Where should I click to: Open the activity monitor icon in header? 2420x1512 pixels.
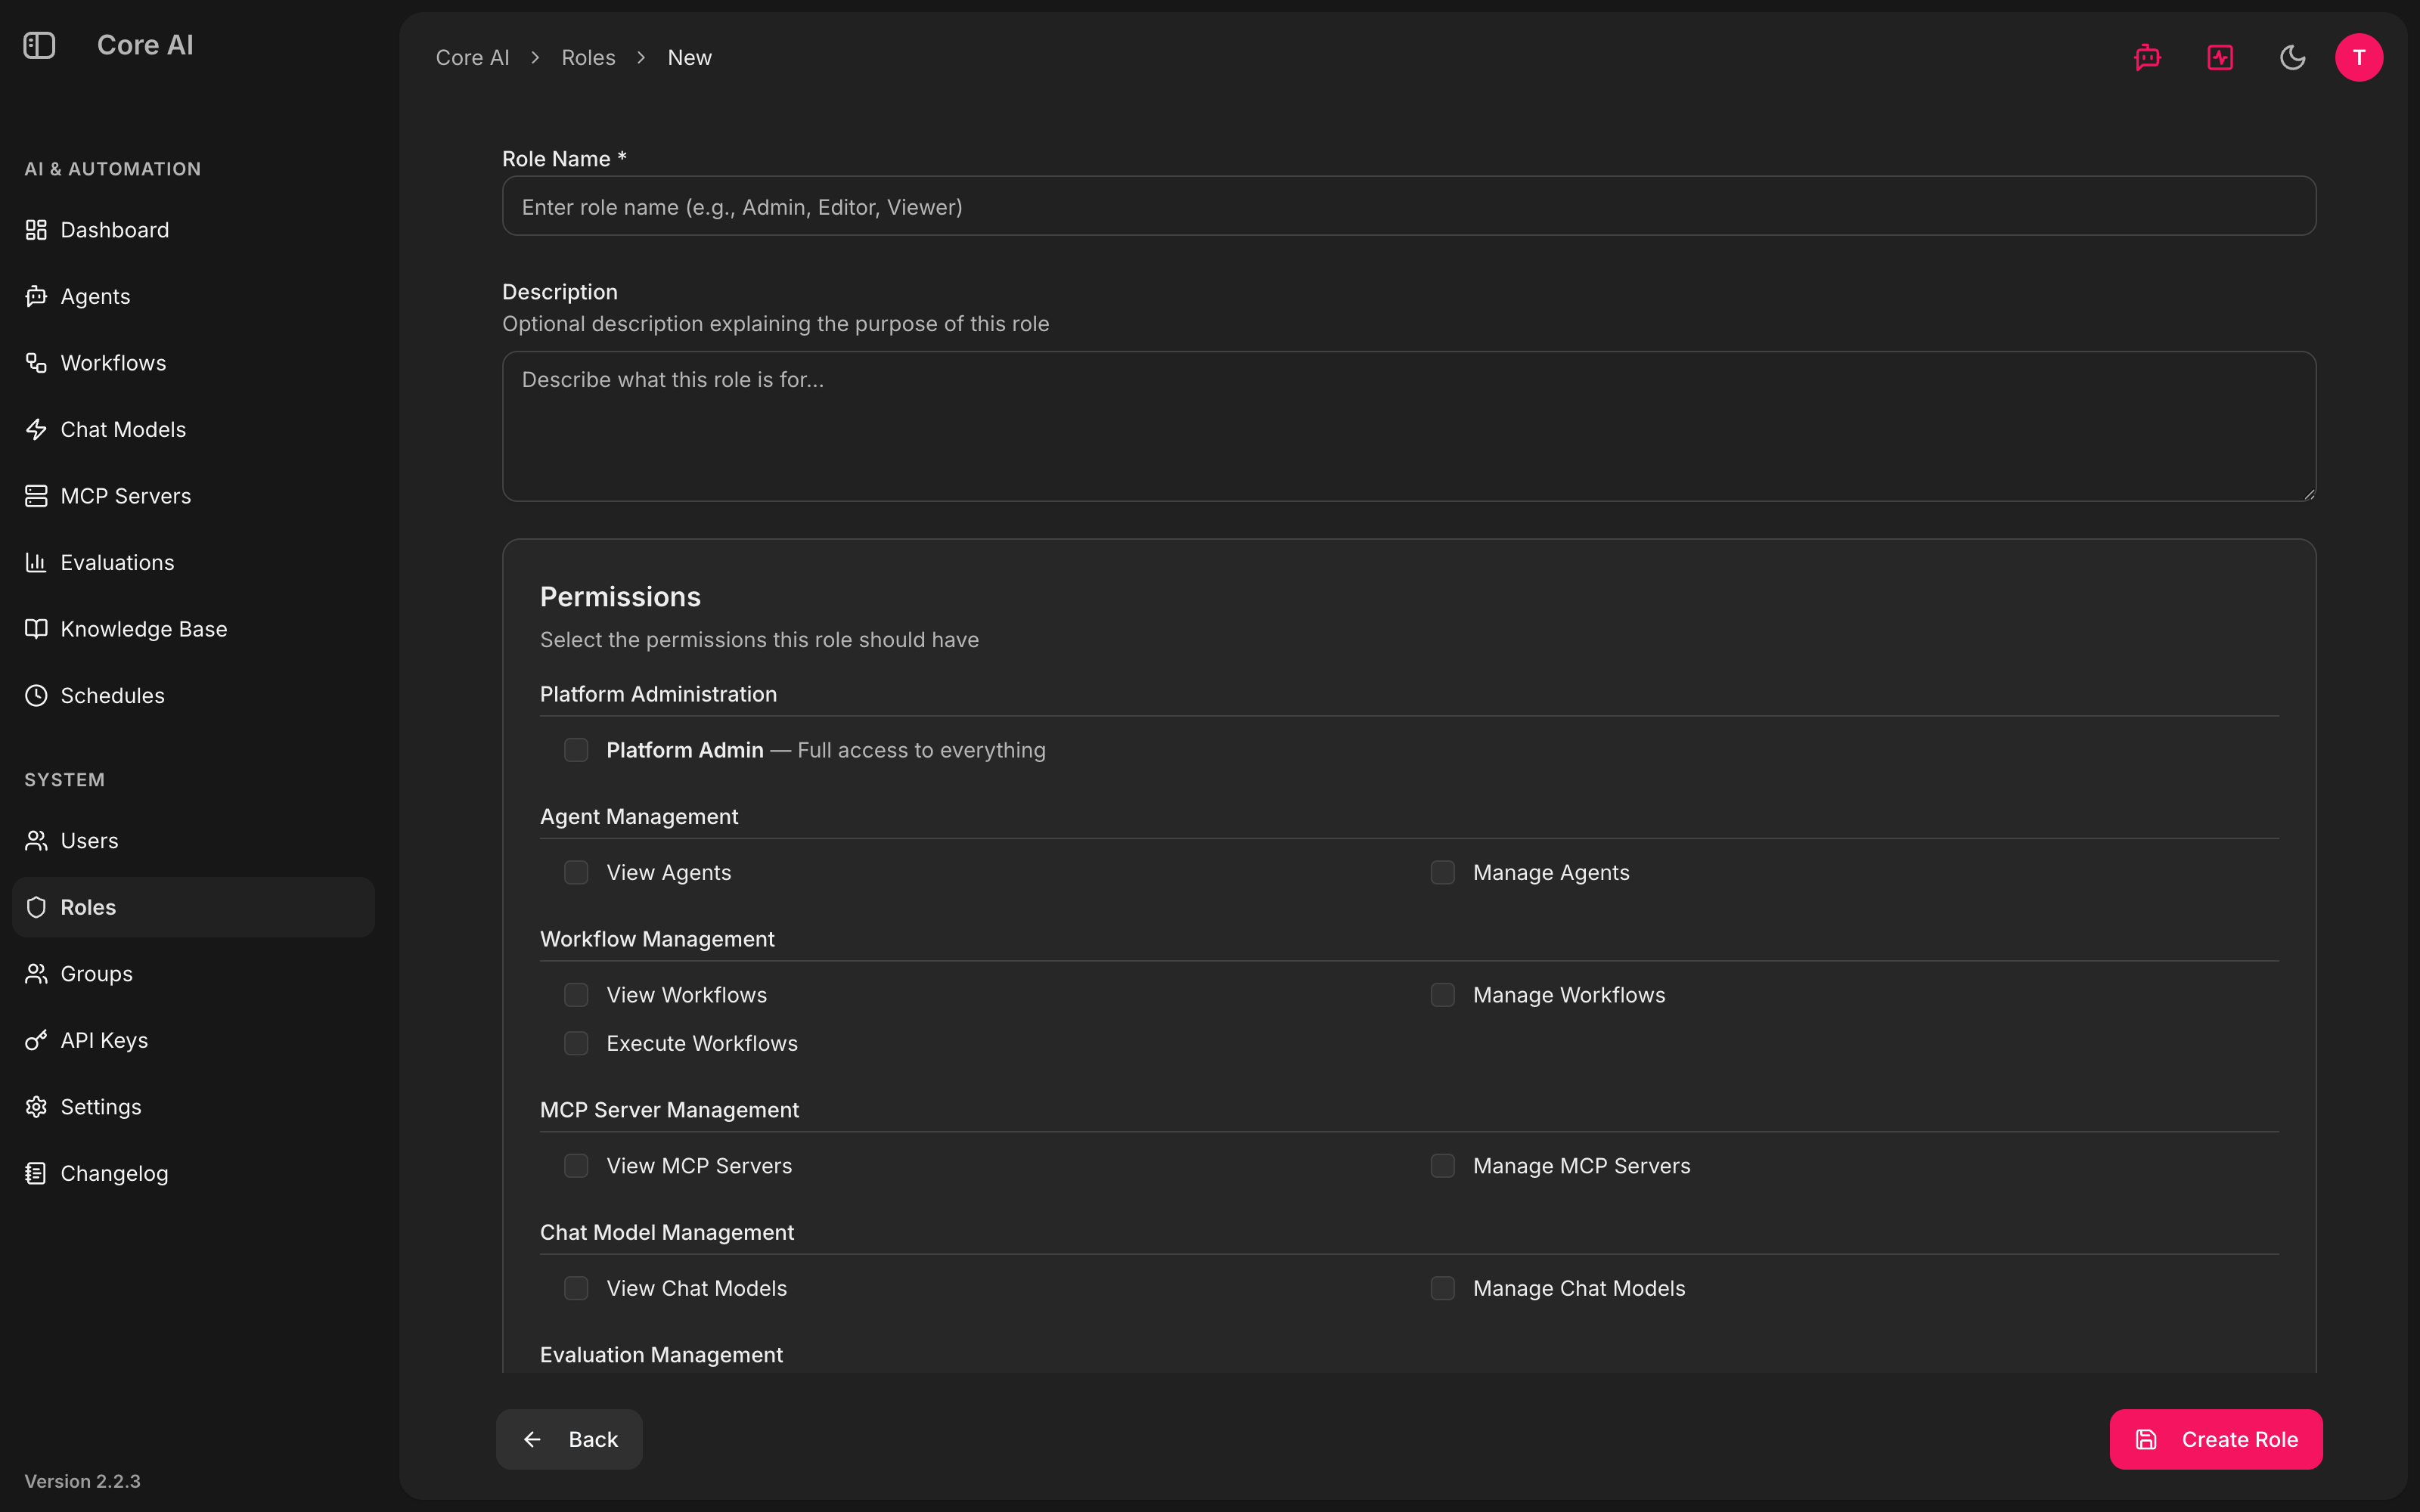pos(2220,58)
